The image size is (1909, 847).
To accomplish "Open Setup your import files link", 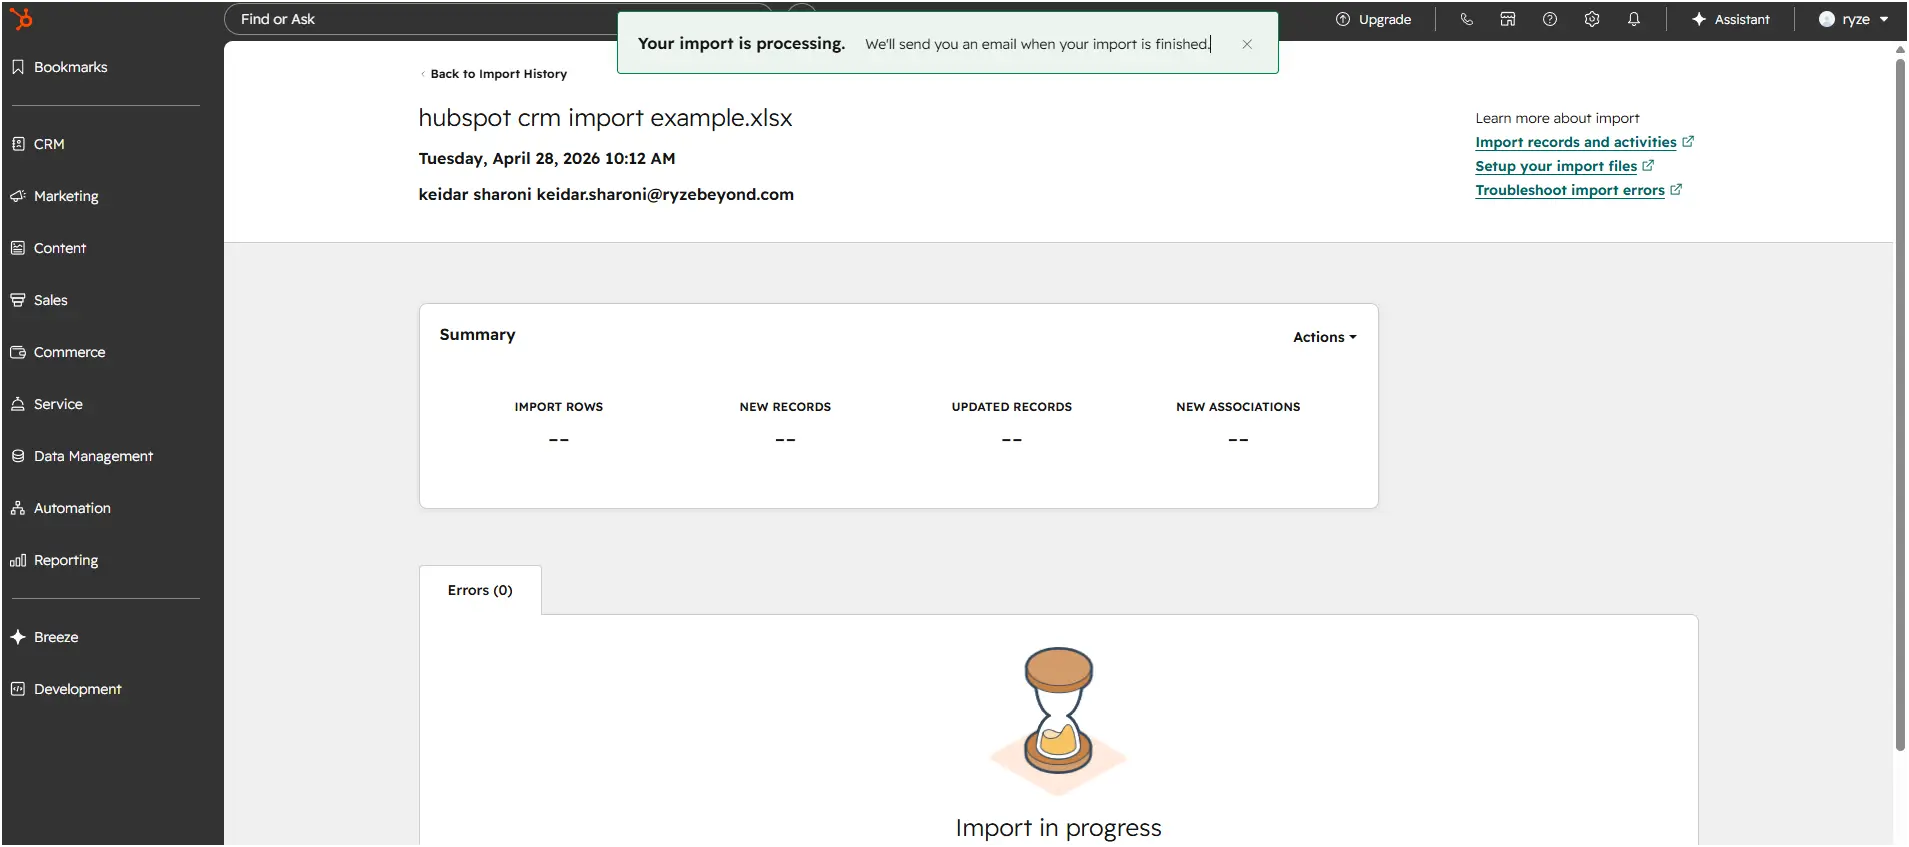I will coord(1556,166).
